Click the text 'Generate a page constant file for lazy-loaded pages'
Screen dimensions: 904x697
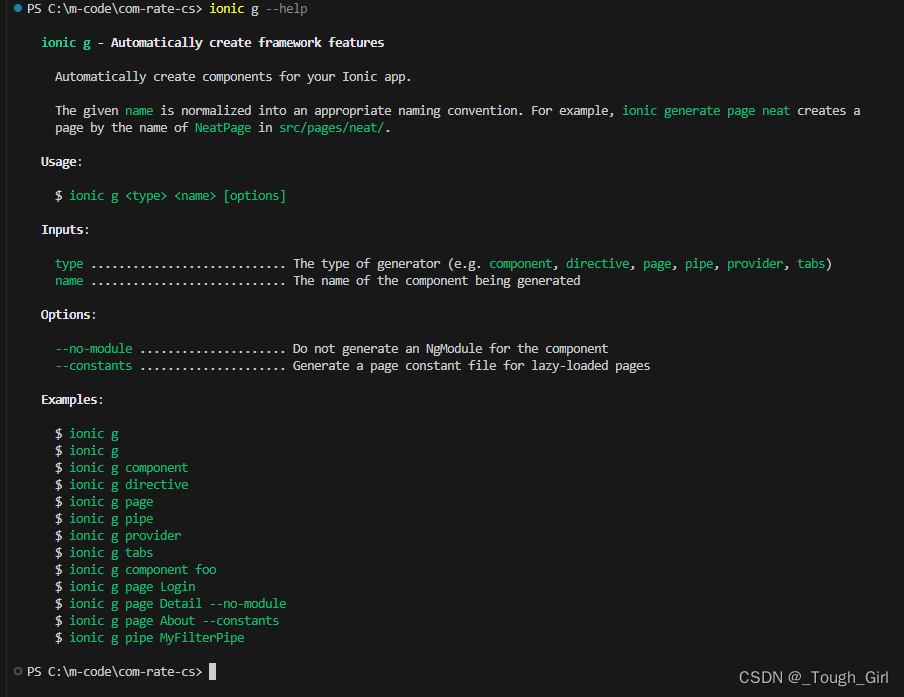coord(471,366)
